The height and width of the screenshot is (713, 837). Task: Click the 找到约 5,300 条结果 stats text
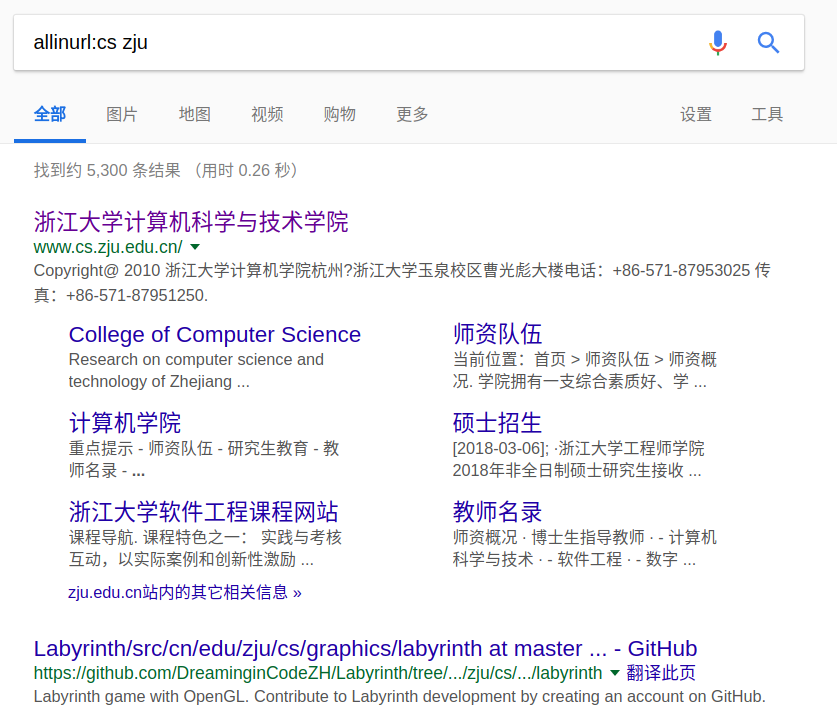coord(166,171)
